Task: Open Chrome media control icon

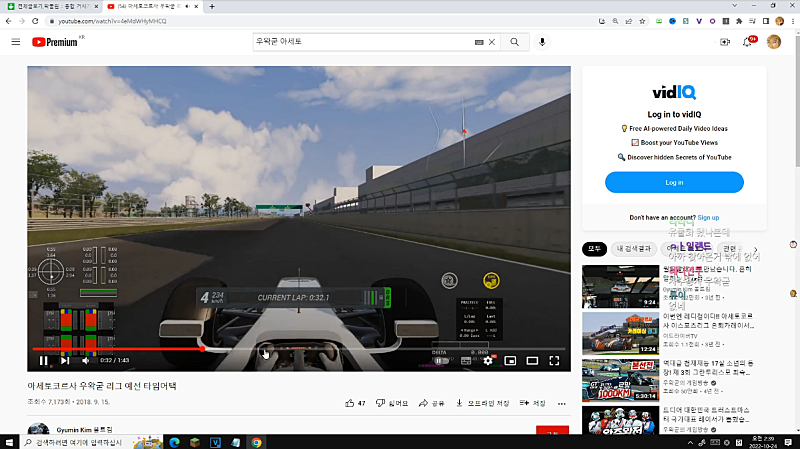Action: [x=752, y=21]
